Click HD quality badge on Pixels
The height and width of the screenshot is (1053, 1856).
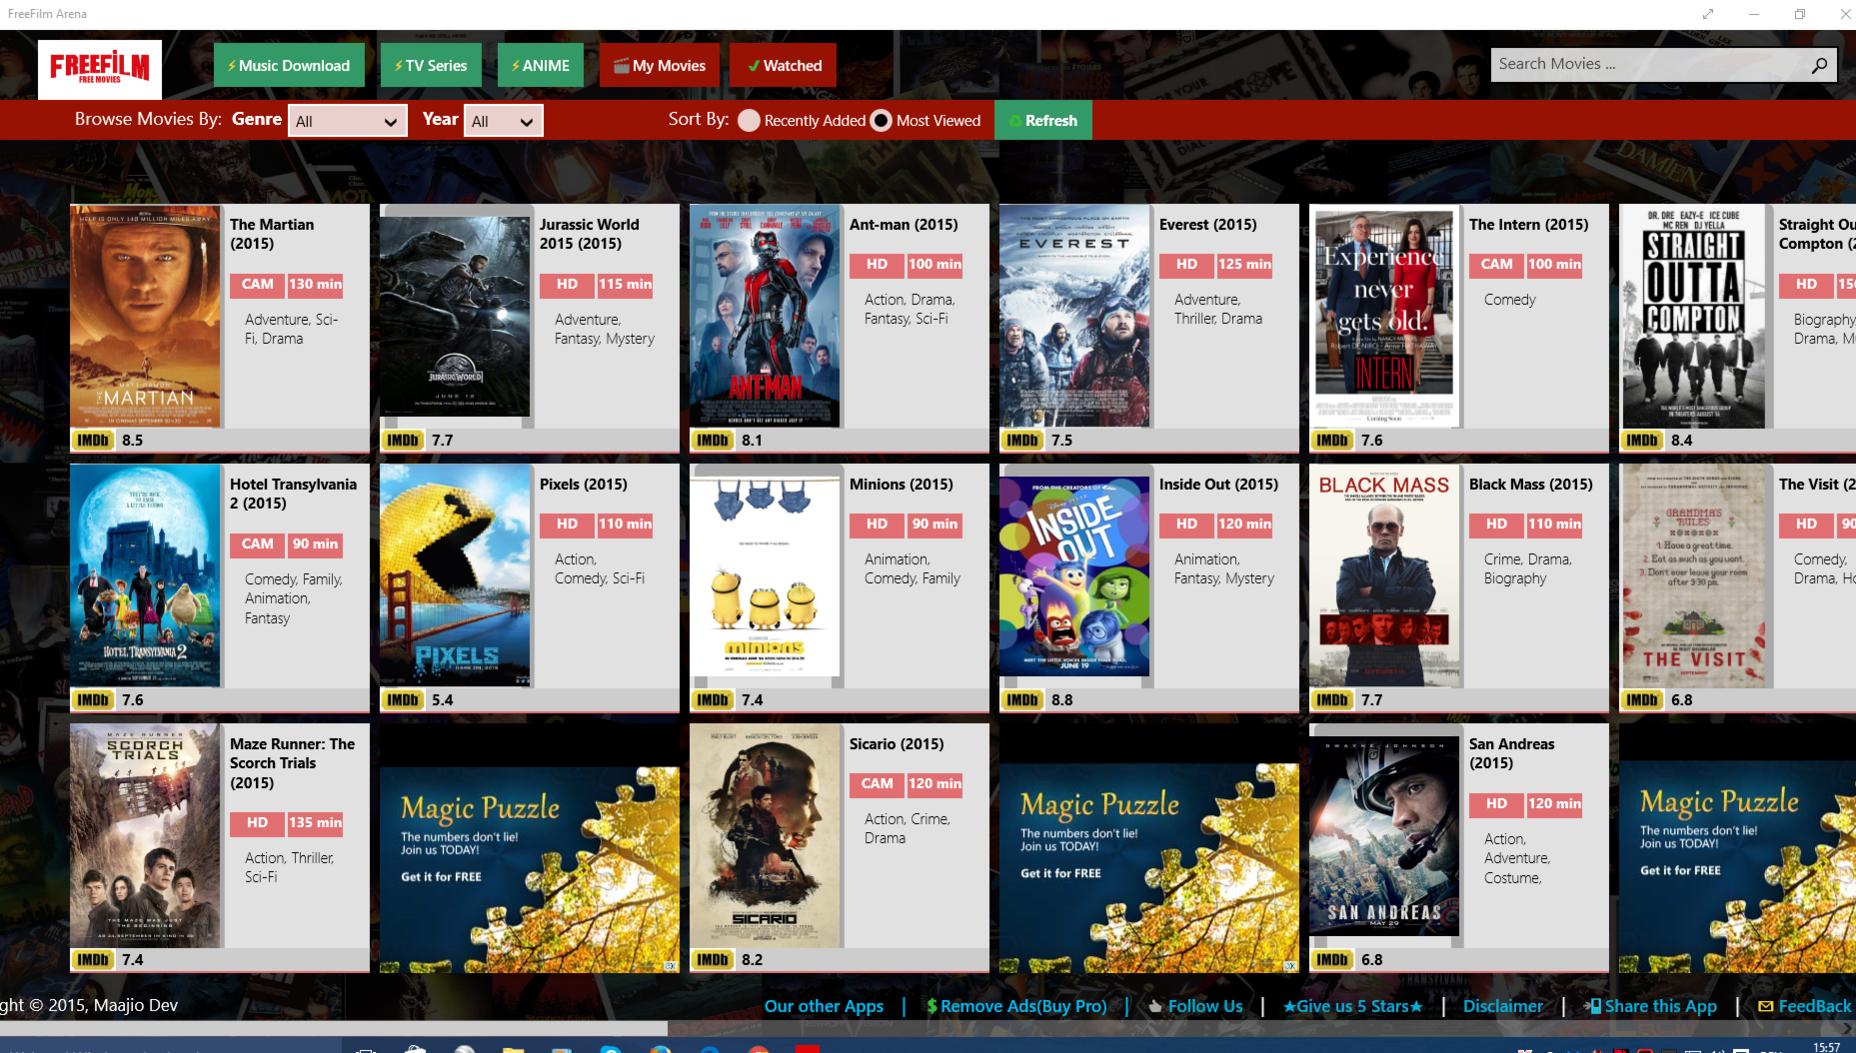tap(567, 525)
